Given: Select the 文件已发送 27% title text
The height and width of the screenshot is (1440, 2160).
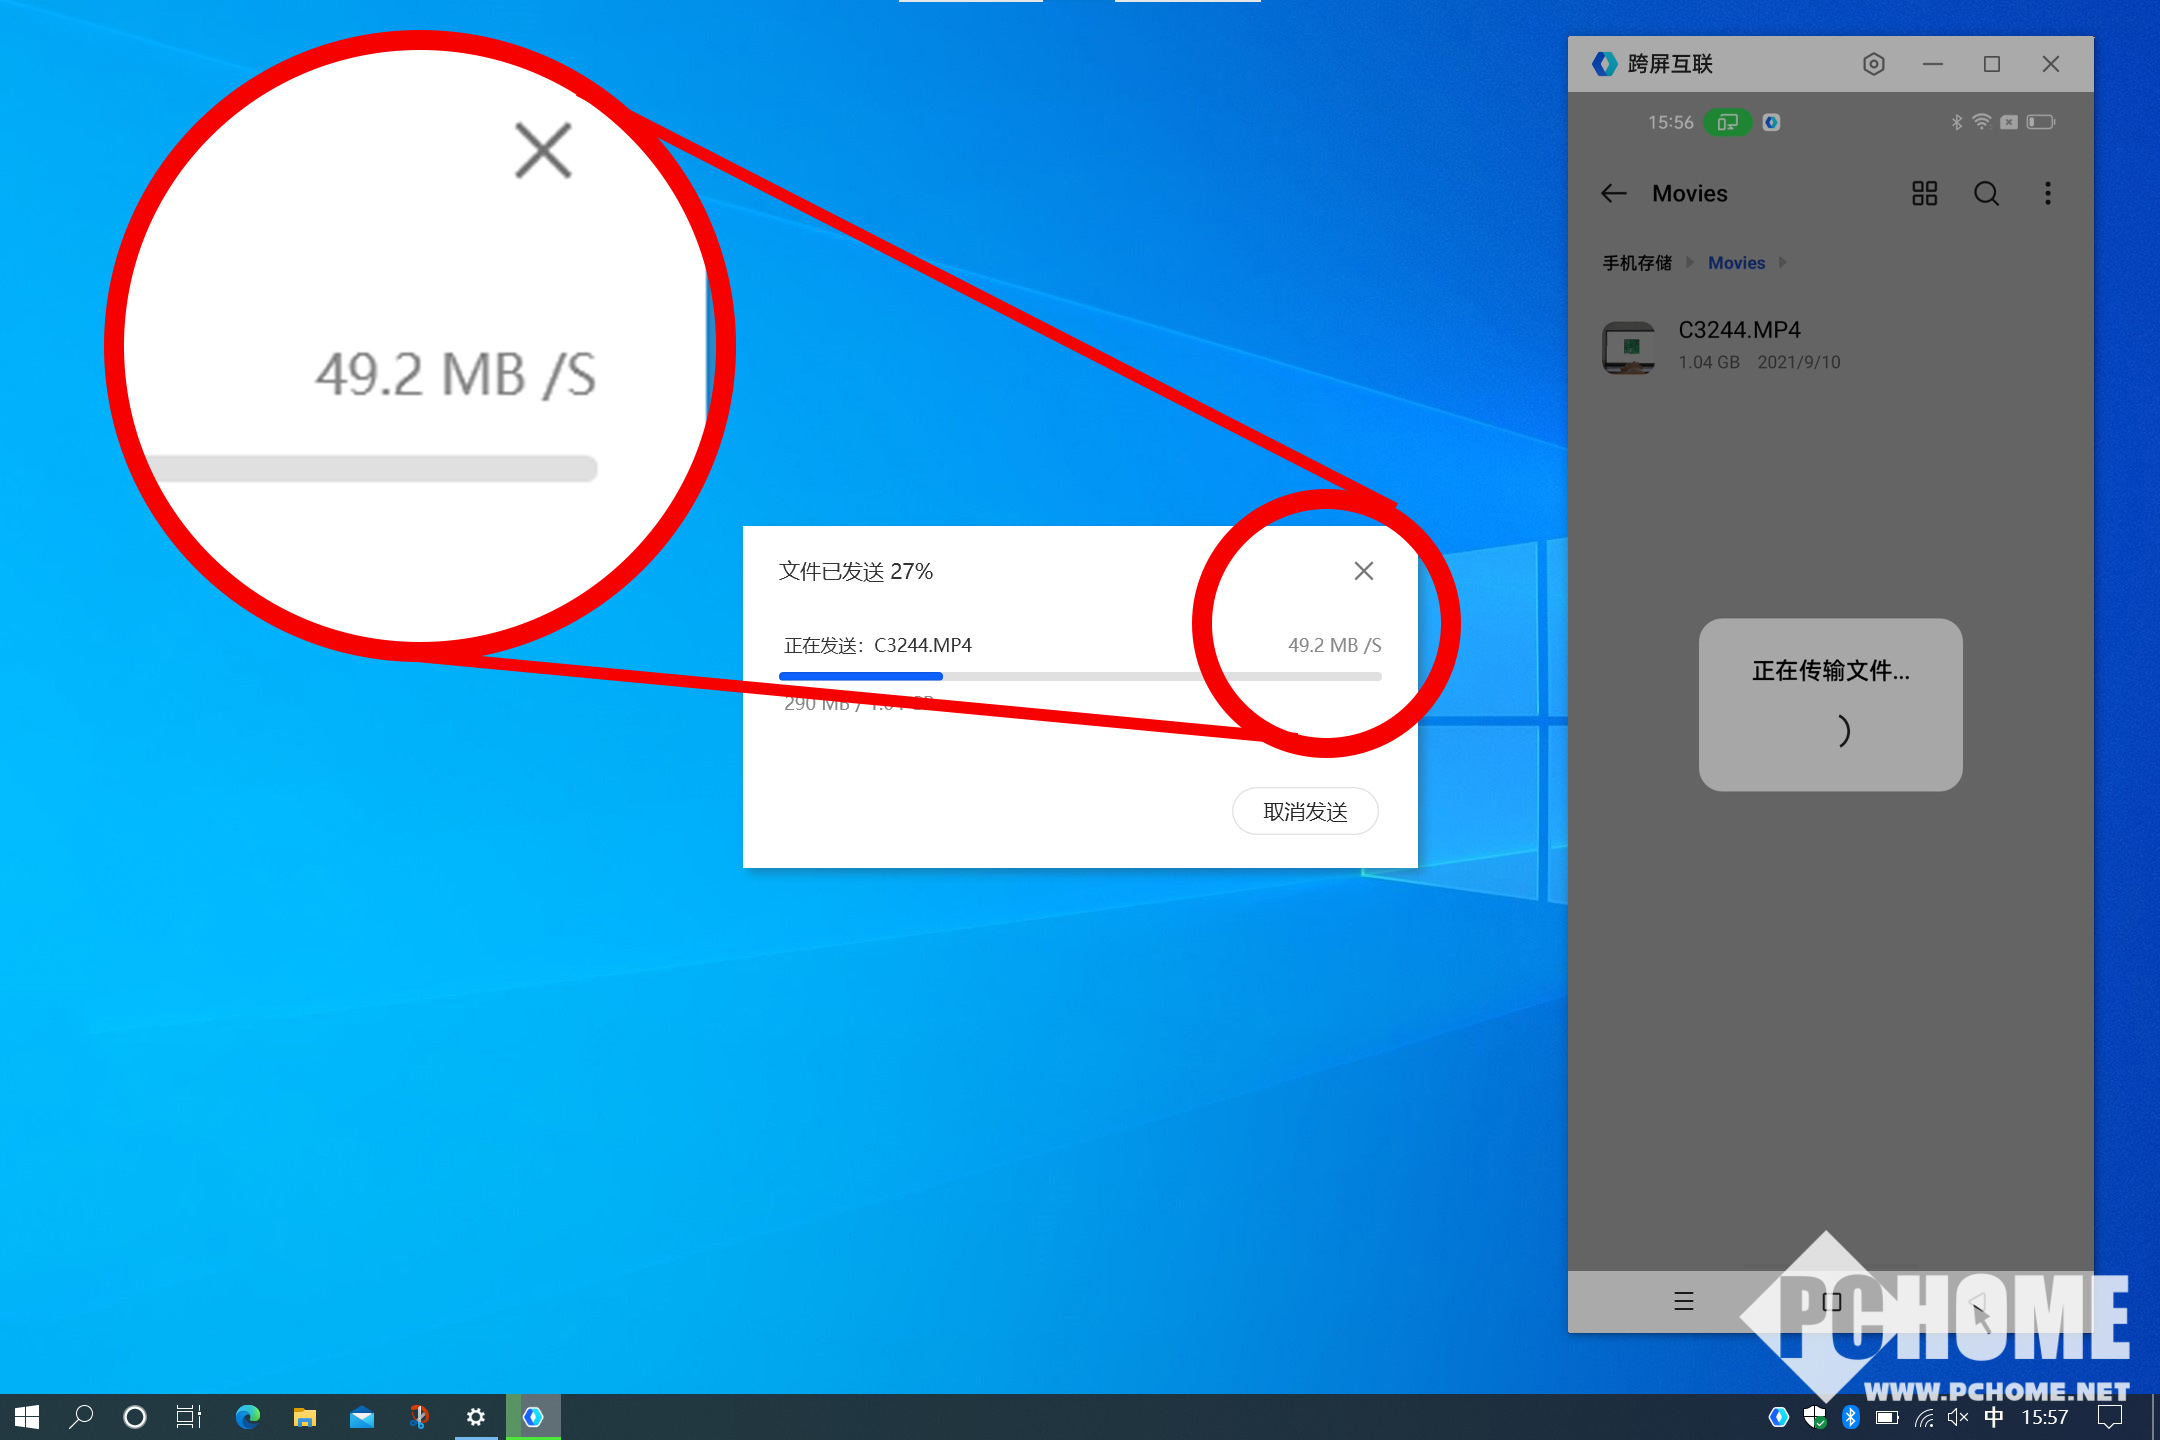Looking at the screenshot, I should coord(856,571).
